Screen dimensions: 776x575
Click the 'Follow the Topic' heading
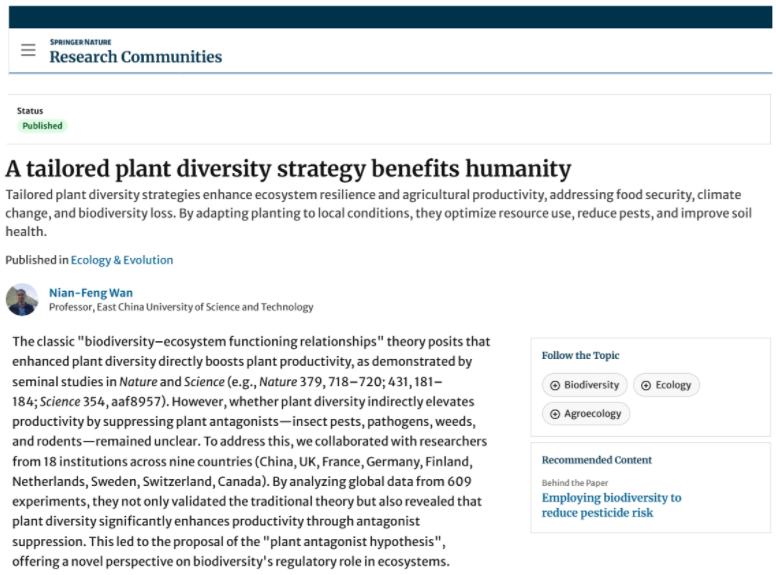click(x=580, y=355)
